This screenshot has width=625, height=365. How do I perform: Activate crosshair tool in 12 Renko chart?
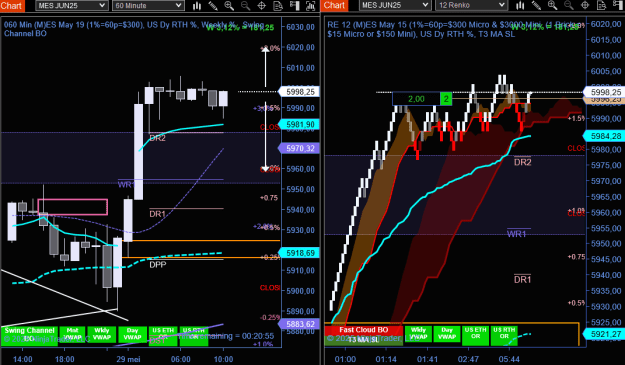pos(585,6)
